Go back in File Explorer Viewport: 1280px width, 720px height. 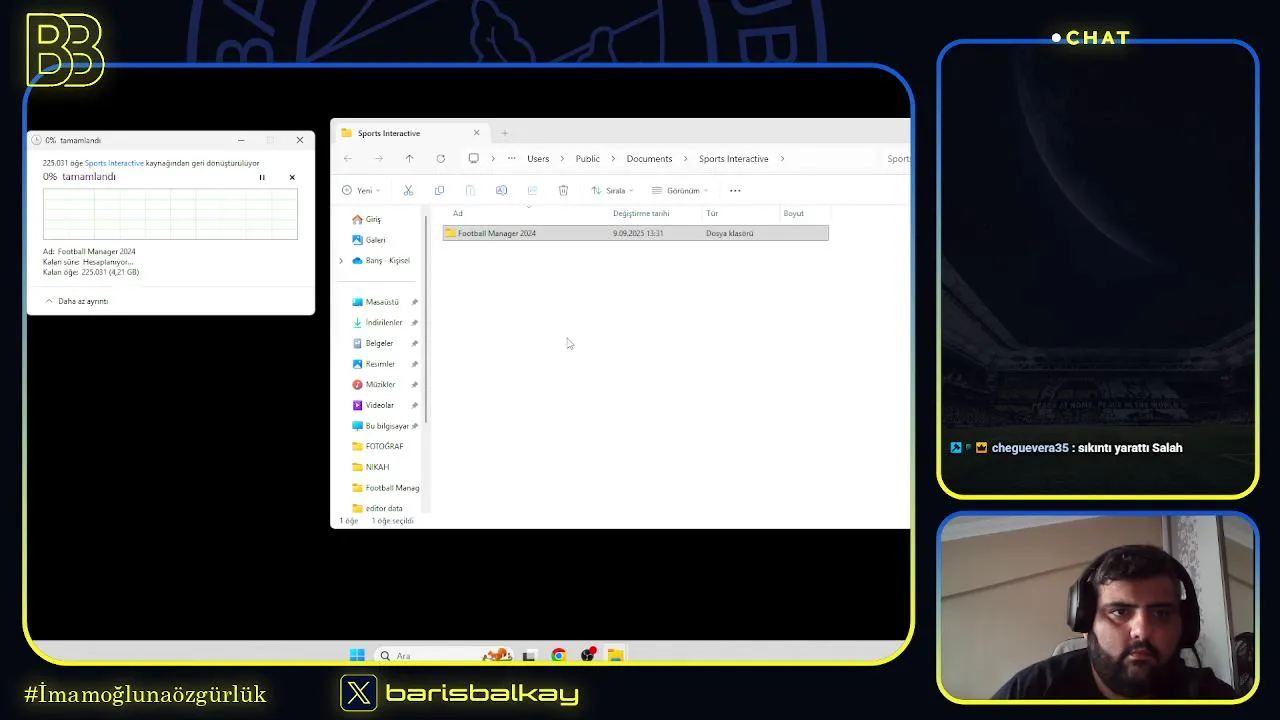pyautogui.click(x=348, y=159)
